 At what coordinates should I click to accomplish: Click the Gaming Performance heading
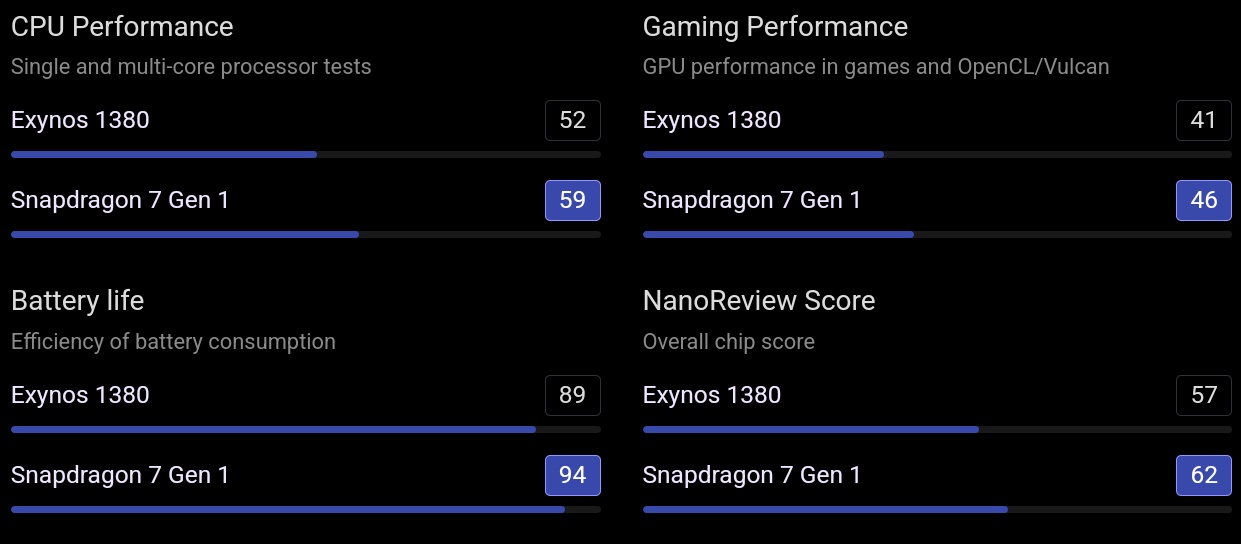coord(775,27)
